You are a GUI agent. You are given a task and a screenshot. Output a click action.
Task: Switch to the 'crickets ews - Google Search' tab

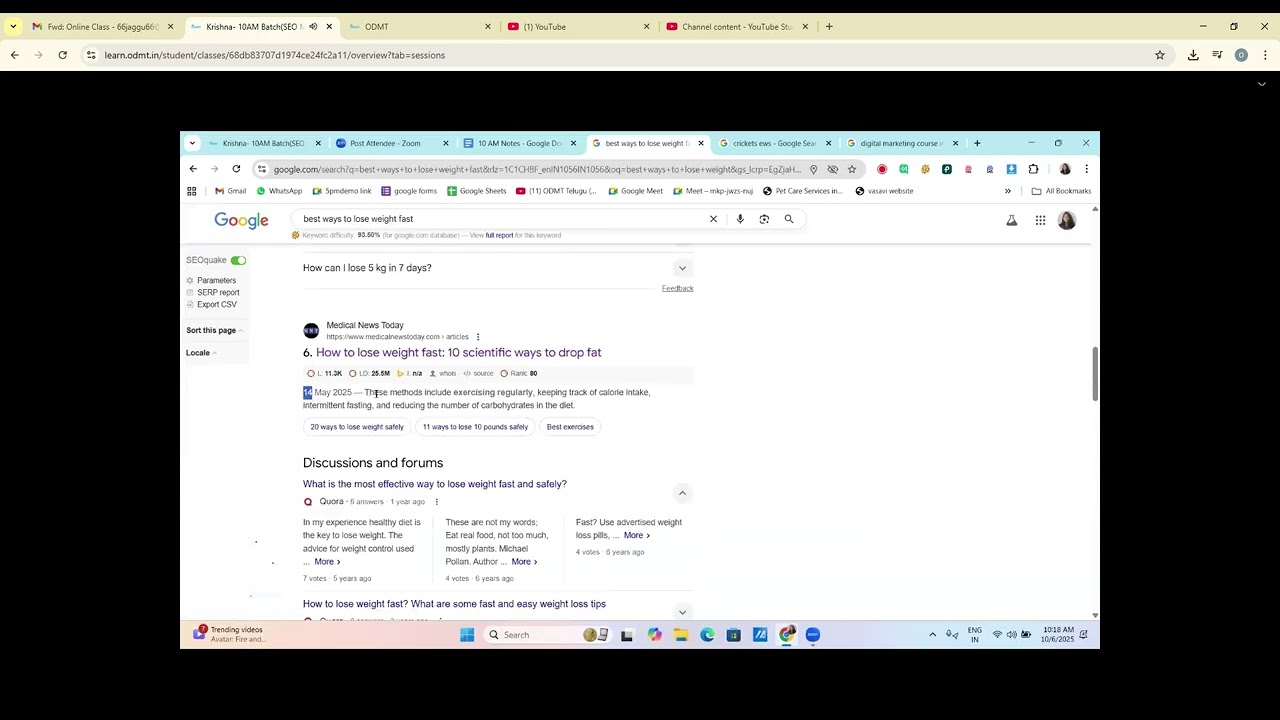(775, 143)
